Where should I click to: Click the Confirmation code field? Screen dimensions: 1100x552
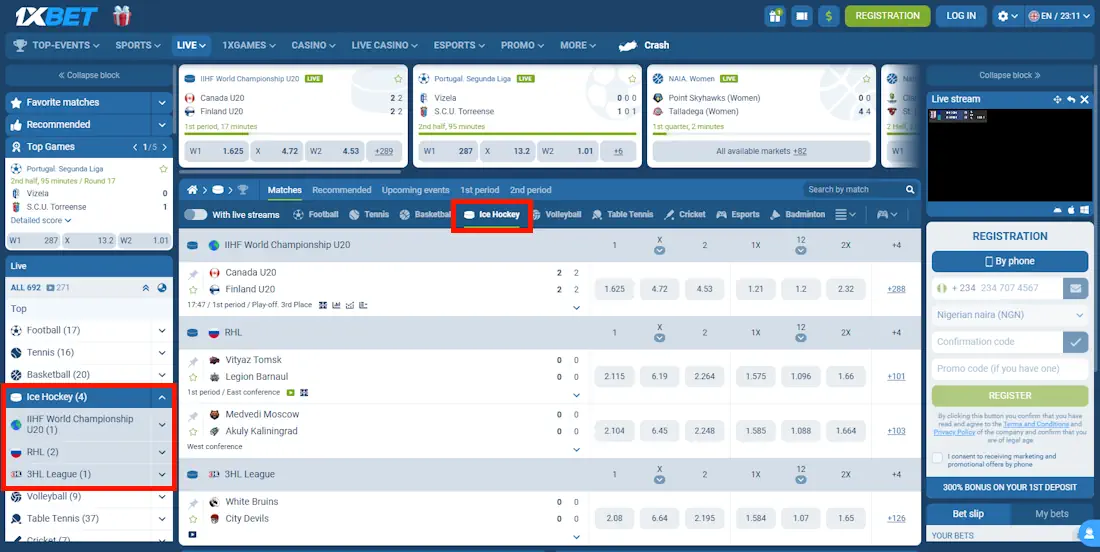pos(998,342)
